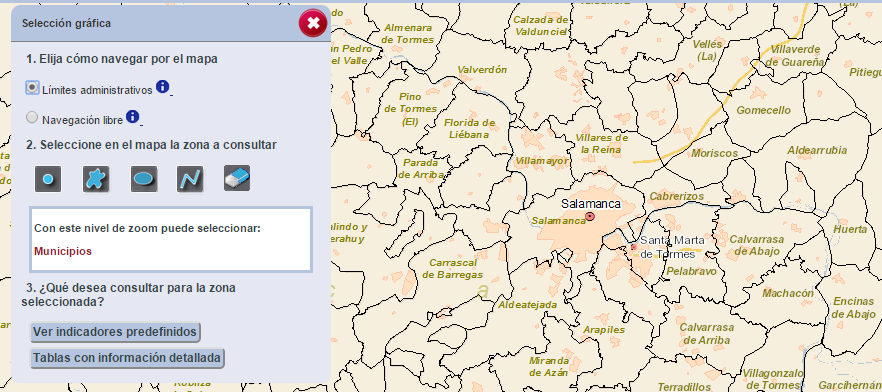882x392 pixels.
Task: Click the Municipios selectable level text
Action: 63,251
